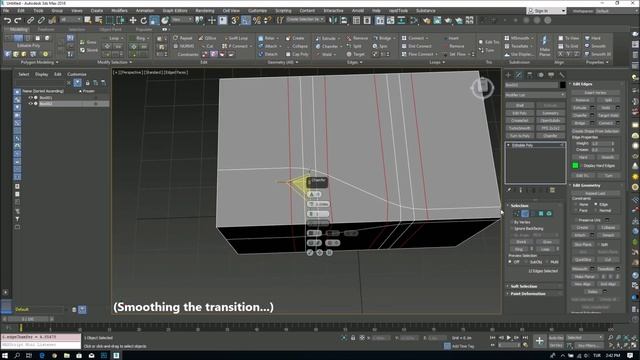Open the Graph Editors menu
640x360 pixels.
(x=175, y=11)
